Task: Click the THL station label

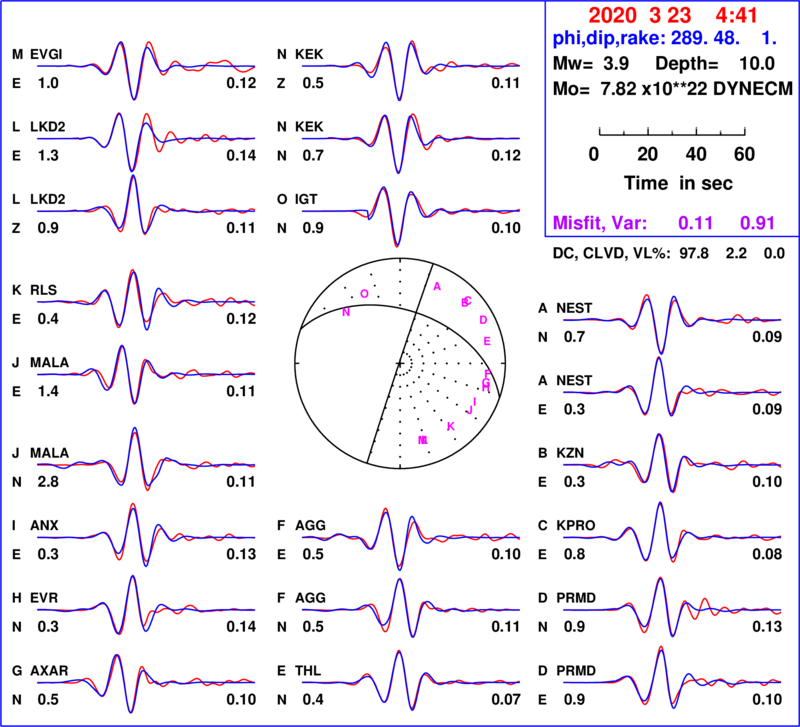Action: tap(308, 670)
